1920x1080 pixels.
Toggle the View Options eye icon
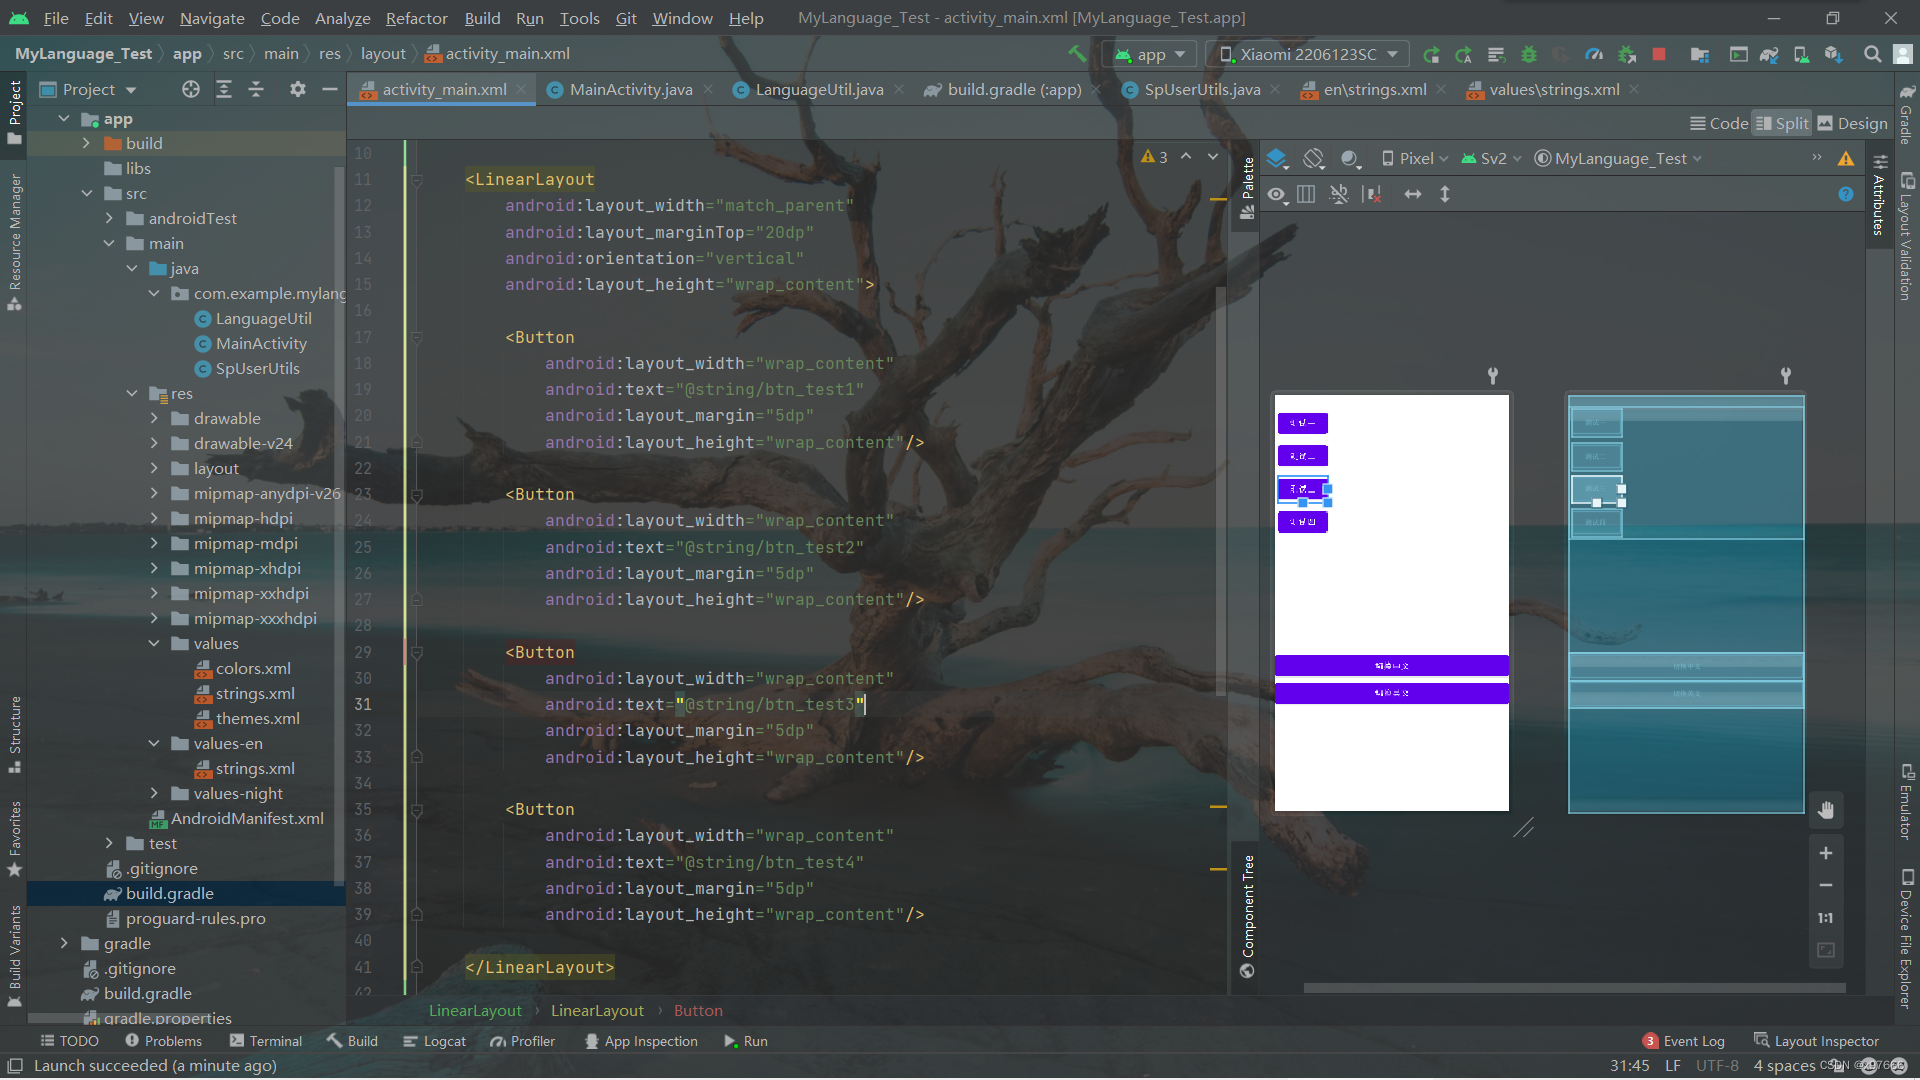1277,194
